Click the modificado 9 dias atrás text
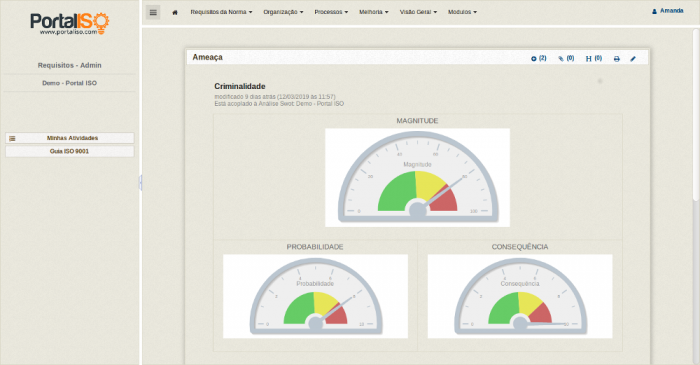The height and width of the screenshot is (365, 700). tap(275, 96)
